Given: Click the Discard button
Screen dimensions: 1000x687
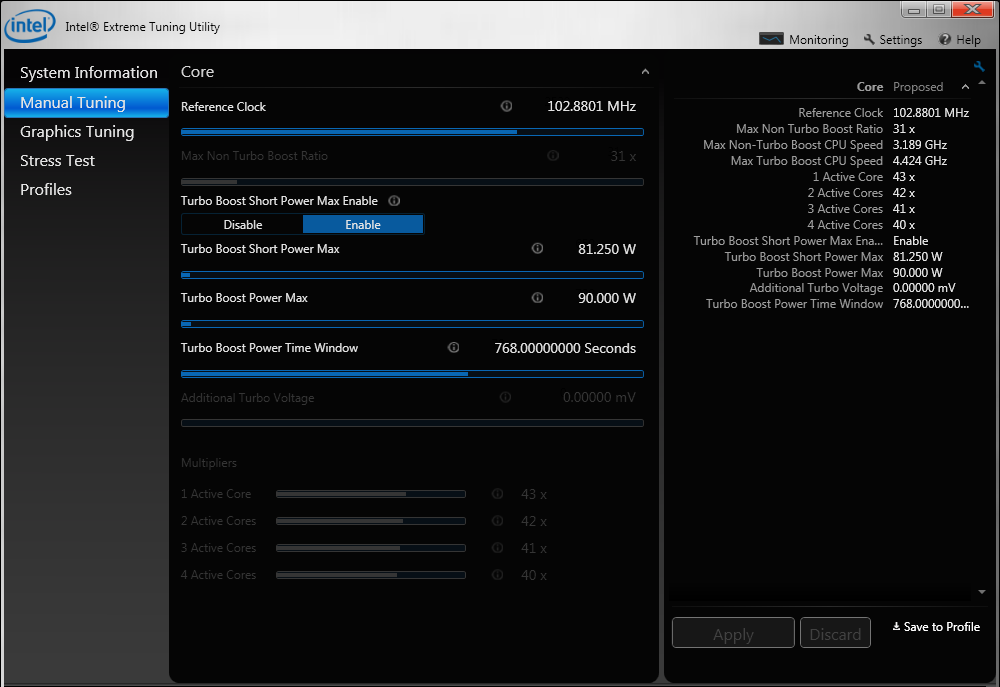Looking at the screenshot, I should [x=835, y=633].
